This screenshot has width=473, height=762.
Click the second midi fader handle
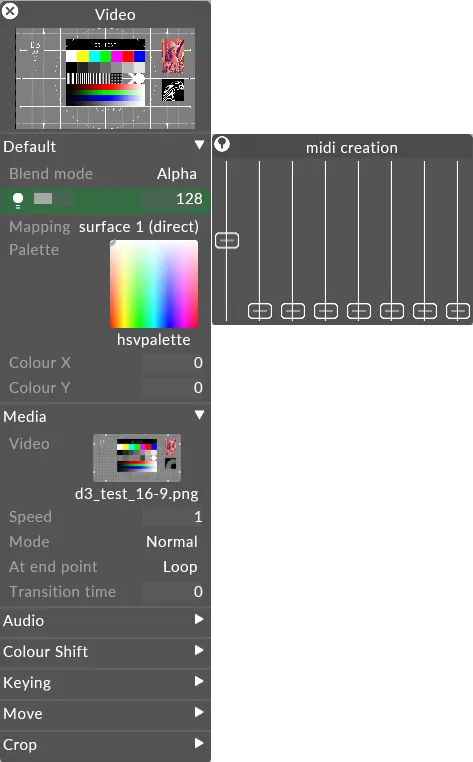tap(260, 311)
